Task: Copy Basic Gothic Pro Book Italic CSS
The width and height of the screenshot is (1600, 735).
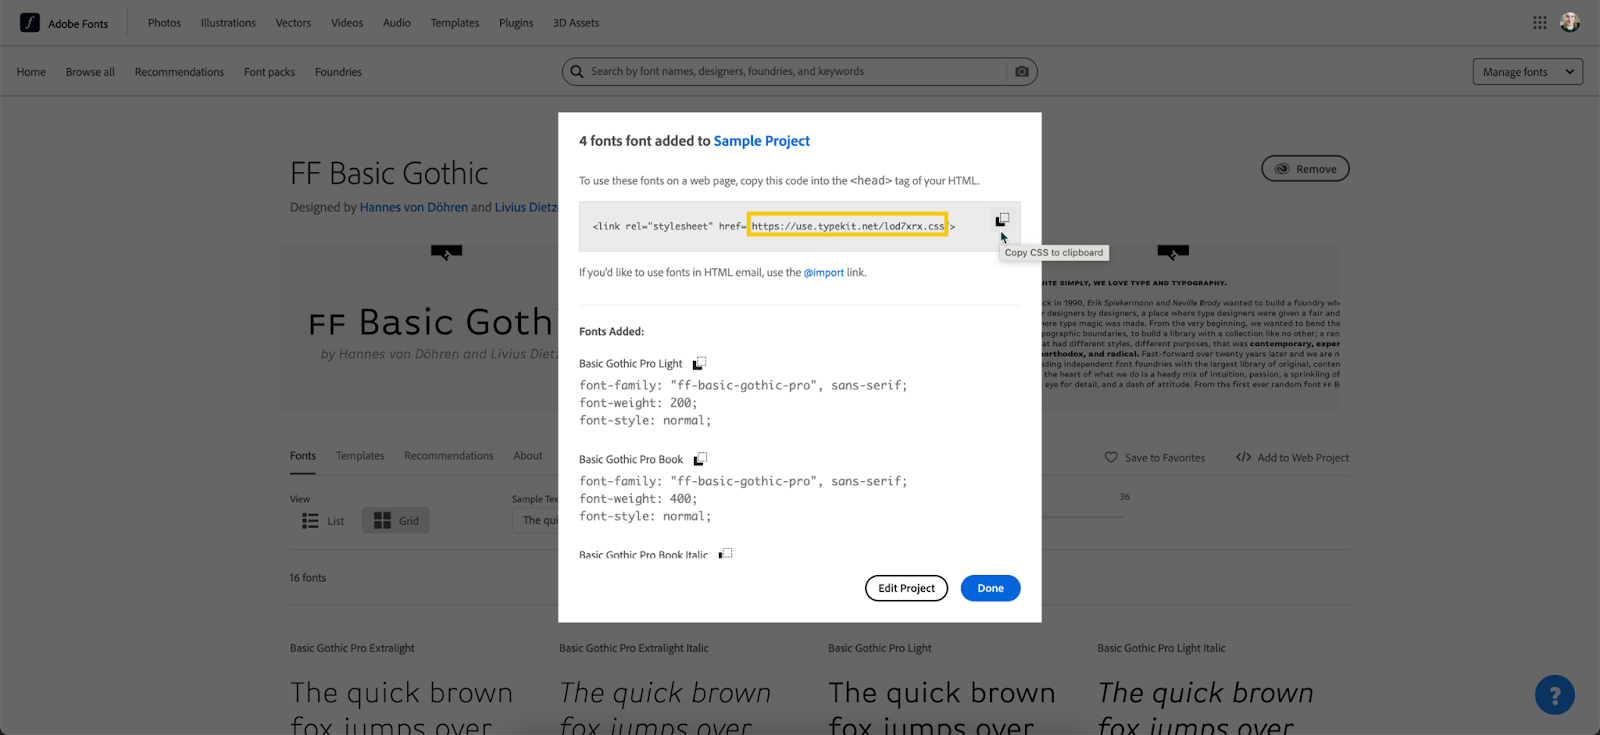Action: click(x=725, y=553)
